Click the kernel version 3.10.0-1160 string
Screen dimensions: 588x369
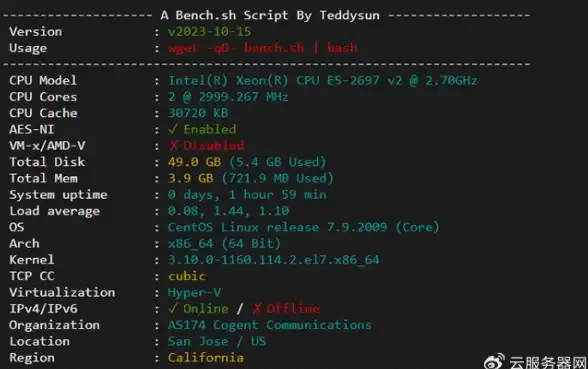(273, 260)
